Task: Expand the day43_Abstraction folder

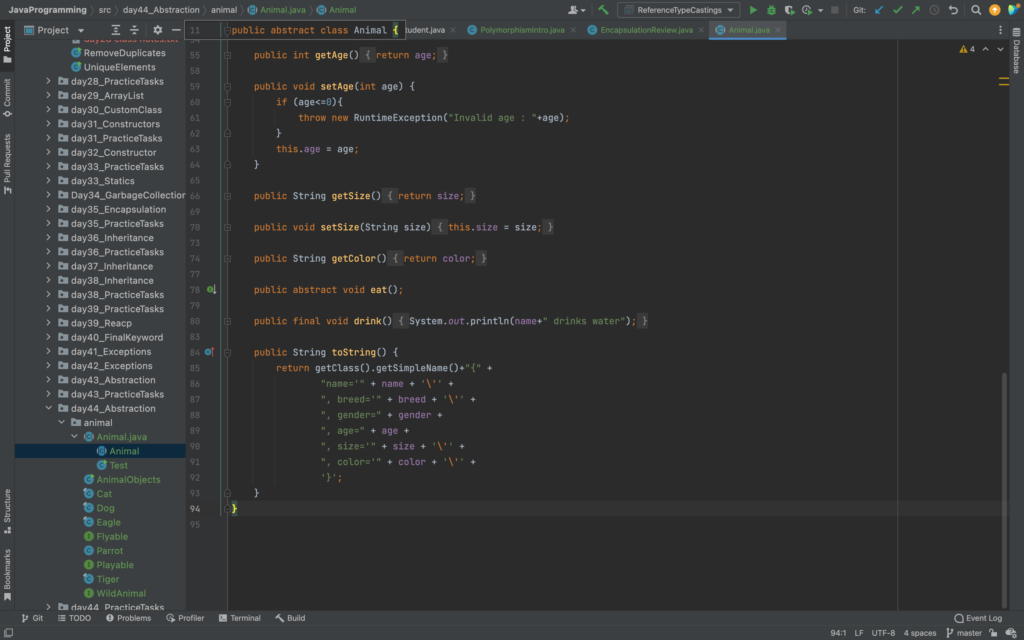Action: pyautogui.click(x=48, y=380)
